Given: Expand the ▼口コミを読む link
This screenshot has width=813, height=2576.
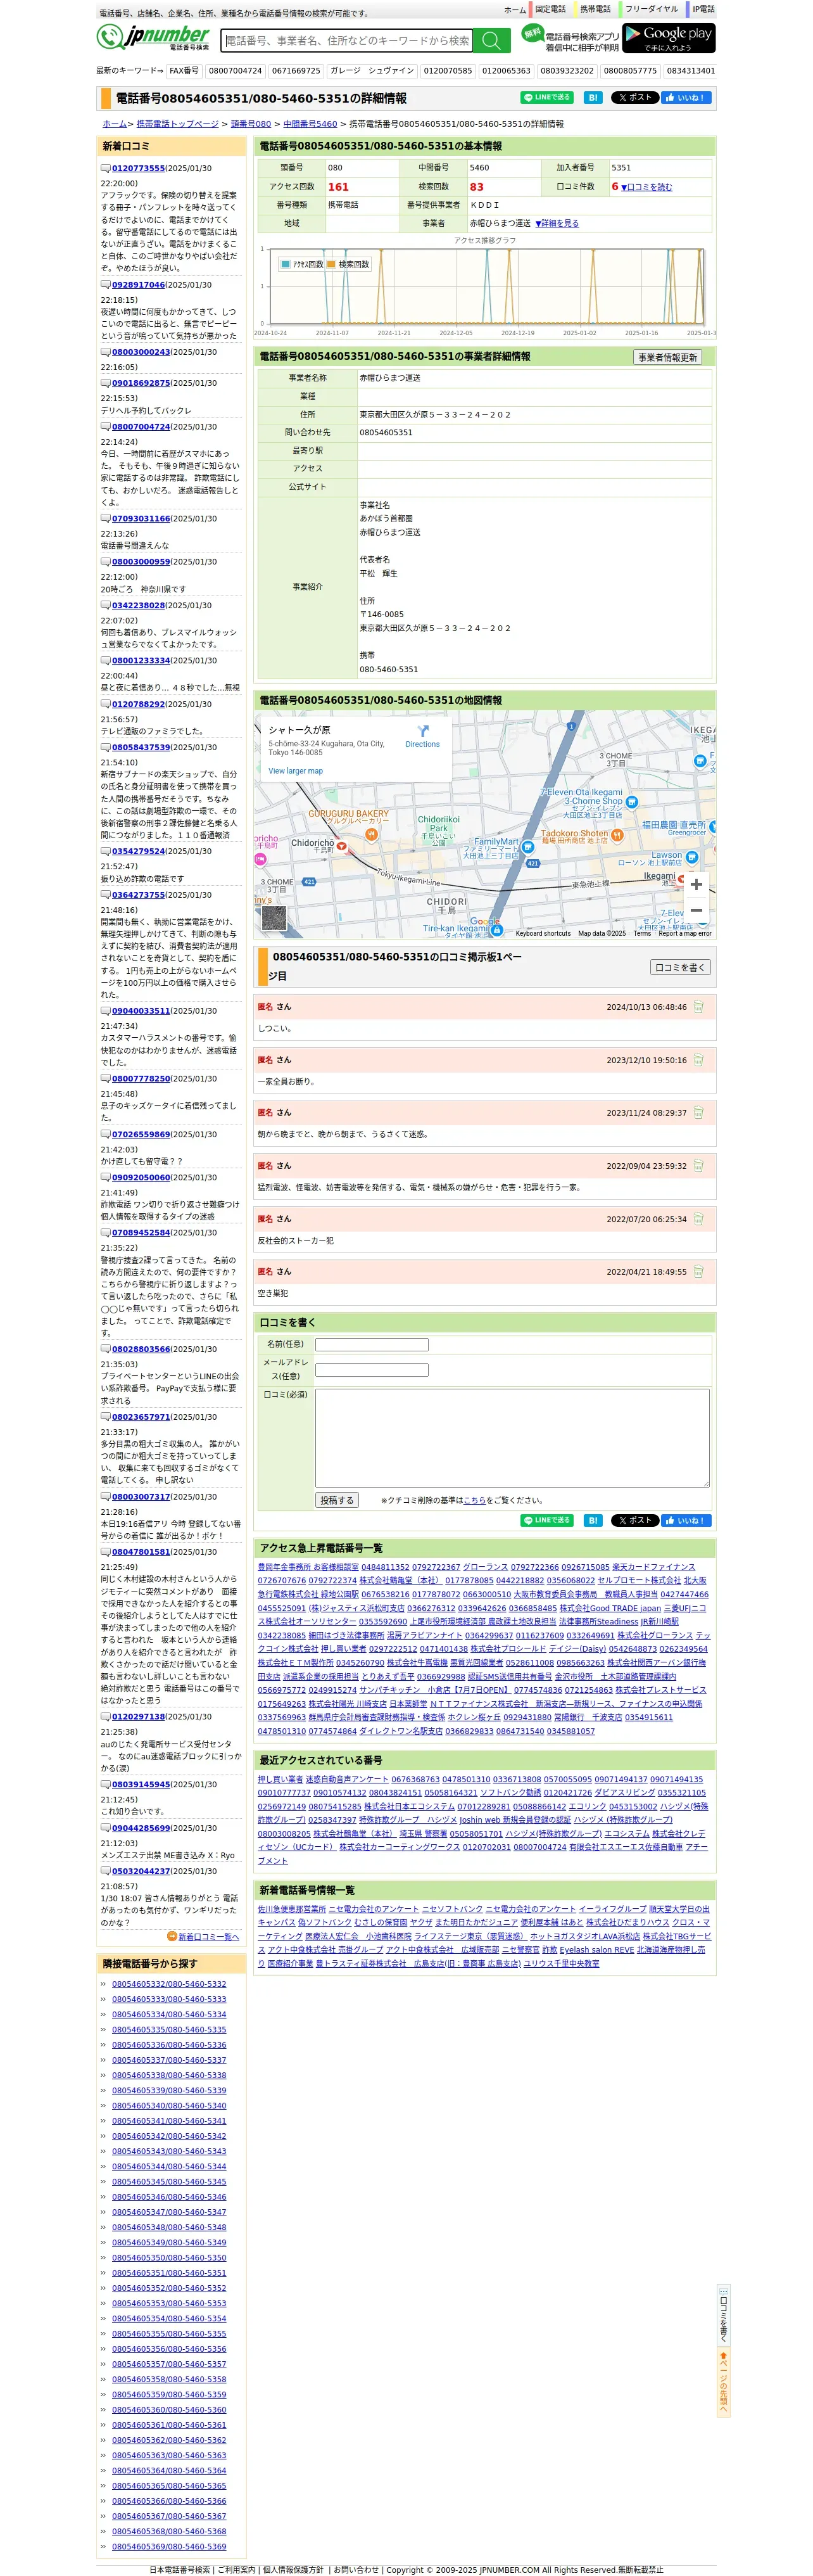Looking at the screenshot, I should 647,187.
